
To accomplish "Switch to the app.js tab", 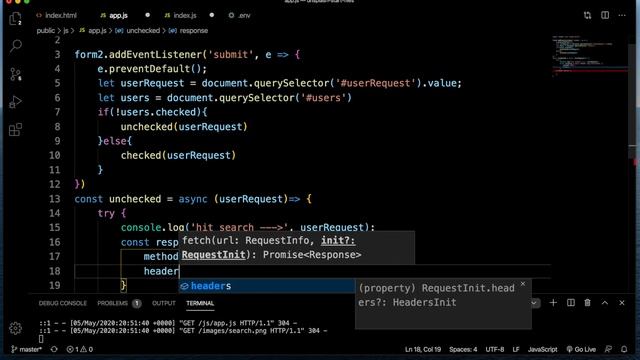I will (114, 16).
